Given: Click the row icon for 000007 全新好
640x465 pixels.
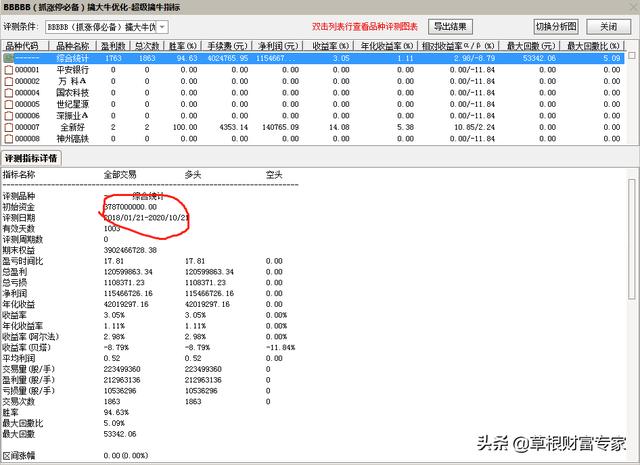Looking at the screenshot, I should pyautogui.click(x=9, y=127).
